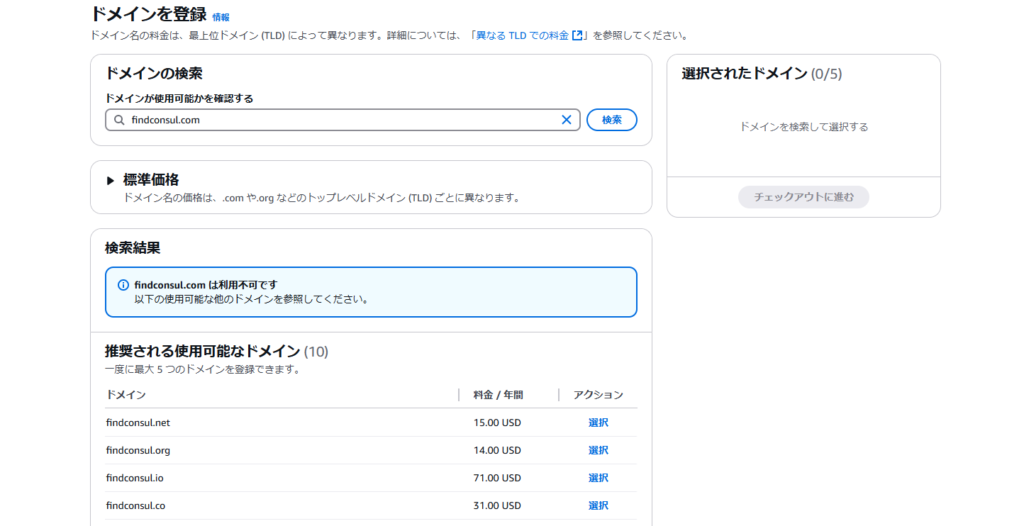Click the 選択されたドメイン panel heading

(x=744, y=74)
